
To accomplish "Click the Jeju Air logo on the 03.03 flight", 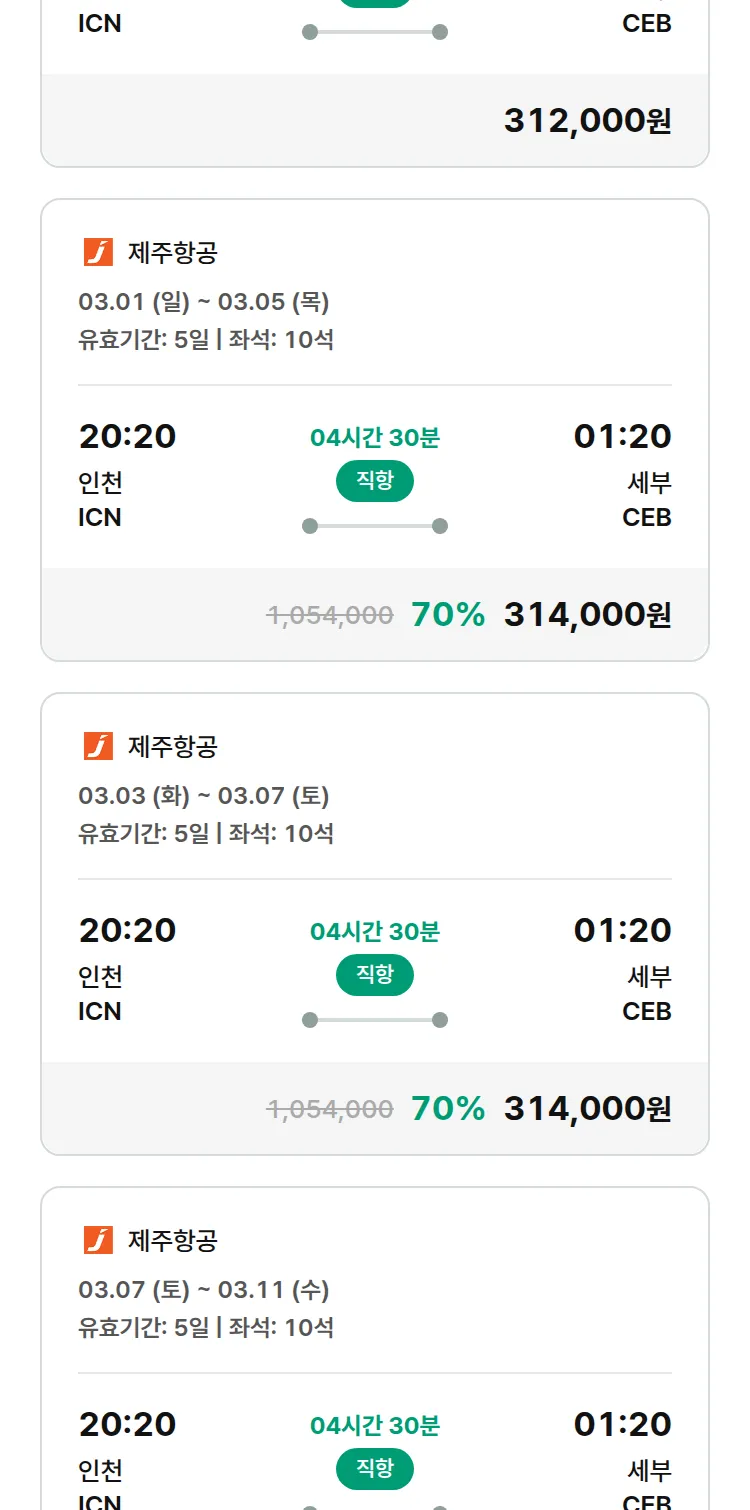I will coord(98,746).
